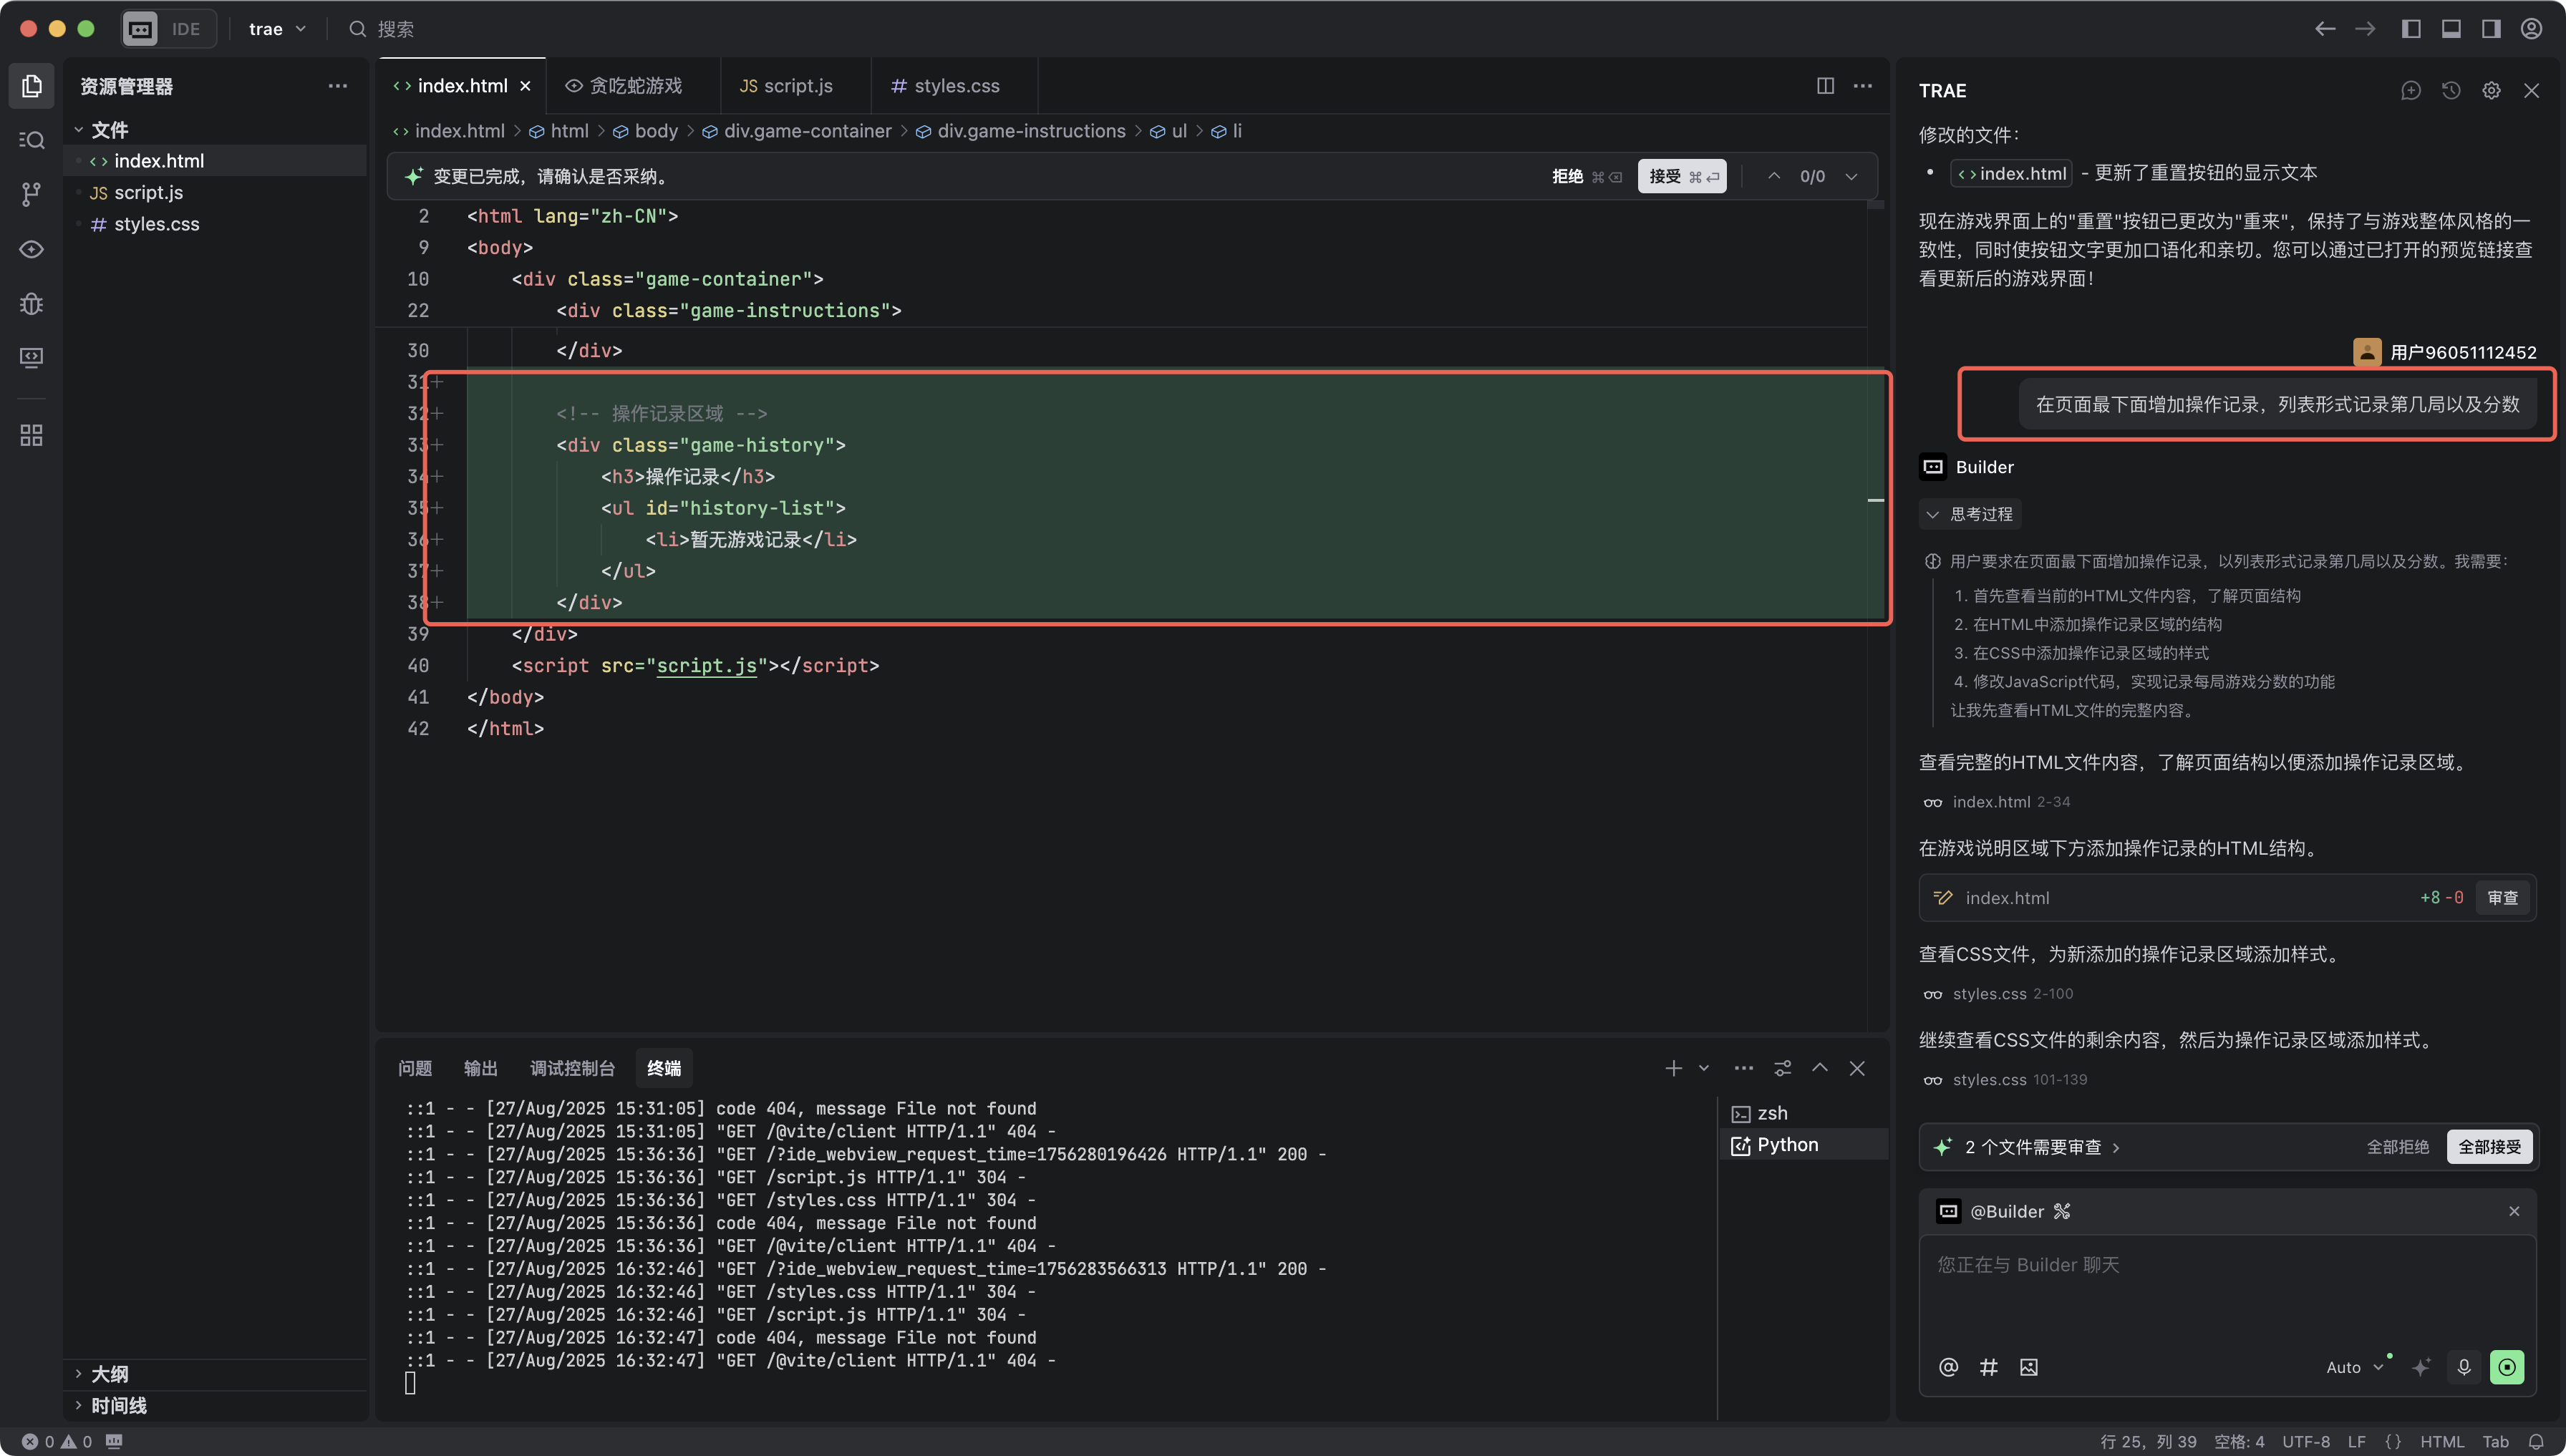
Task: Open TRAE panel settings gear
Action: coord(2491,91)
